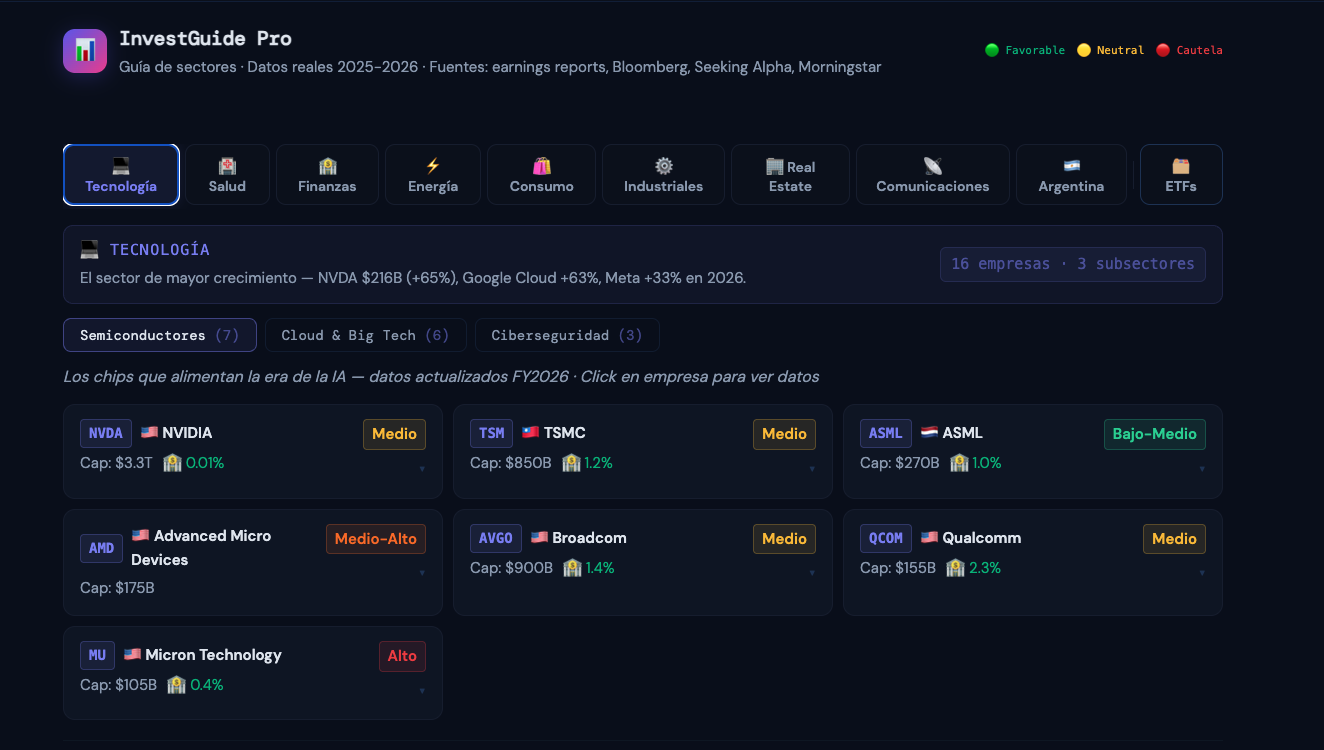Click the Medio risk badge on Qualcomm
This screenshot has height=750, width=1324.
[1174, 539]
